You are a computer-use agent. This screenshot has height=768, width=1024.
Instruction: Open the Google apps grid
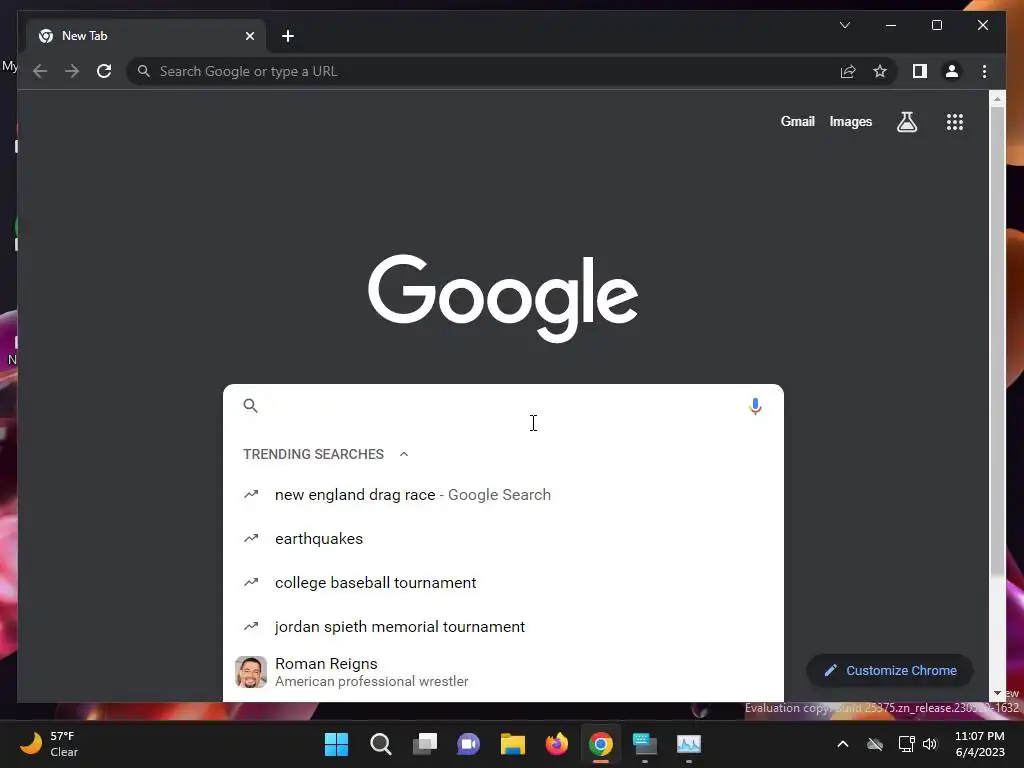point(955,121)
